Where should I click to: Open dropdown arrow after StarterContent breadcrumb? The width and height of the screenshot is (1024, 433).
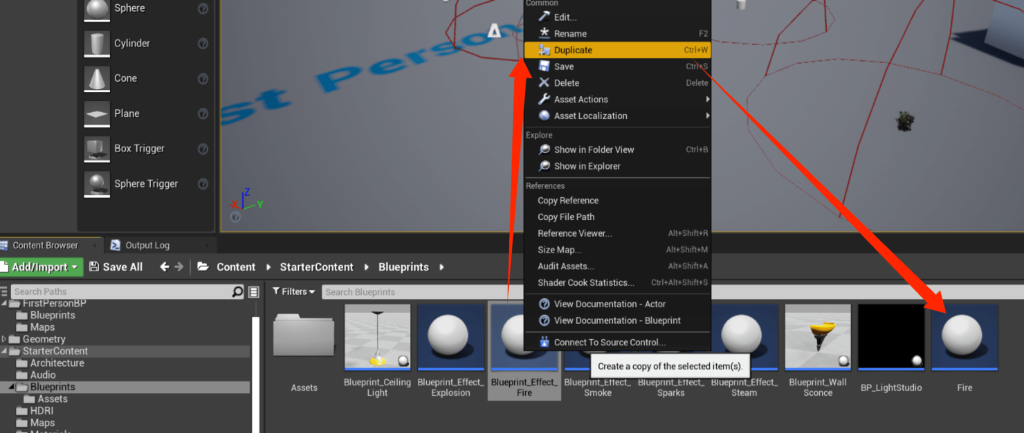[x=366, y=267]
